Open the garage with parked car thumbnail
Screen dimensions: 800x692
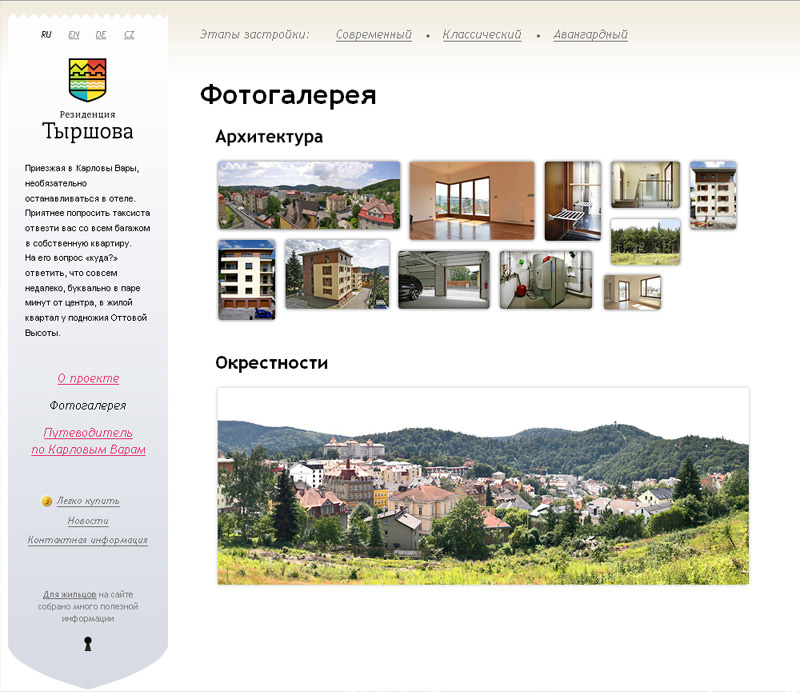pyautogui.click(x=443, y=279)
